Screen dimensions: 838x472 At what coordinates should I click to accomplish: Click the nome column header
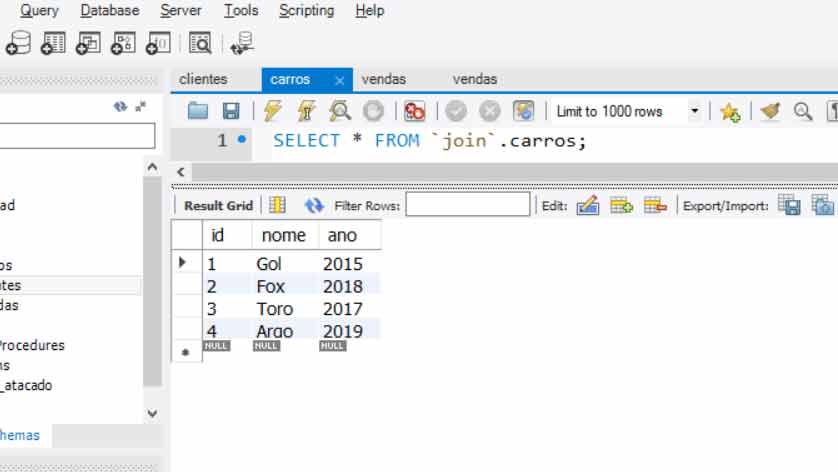pos(285,235)
